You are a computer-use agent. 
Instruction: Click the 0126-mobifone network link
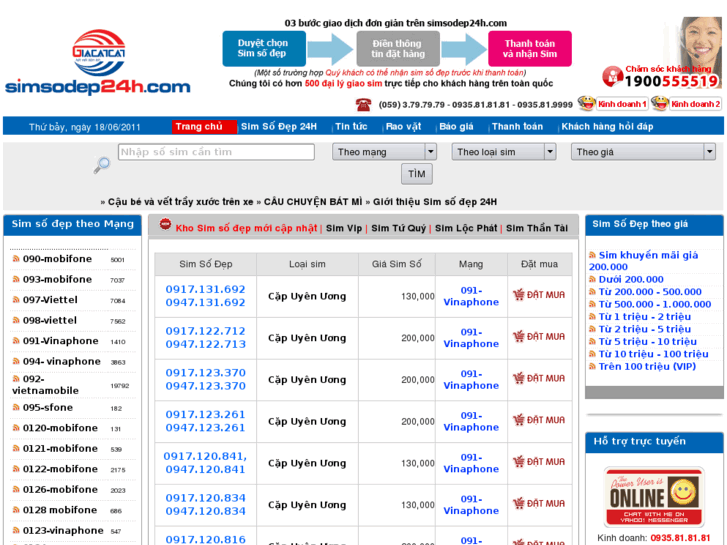(60, 489)
